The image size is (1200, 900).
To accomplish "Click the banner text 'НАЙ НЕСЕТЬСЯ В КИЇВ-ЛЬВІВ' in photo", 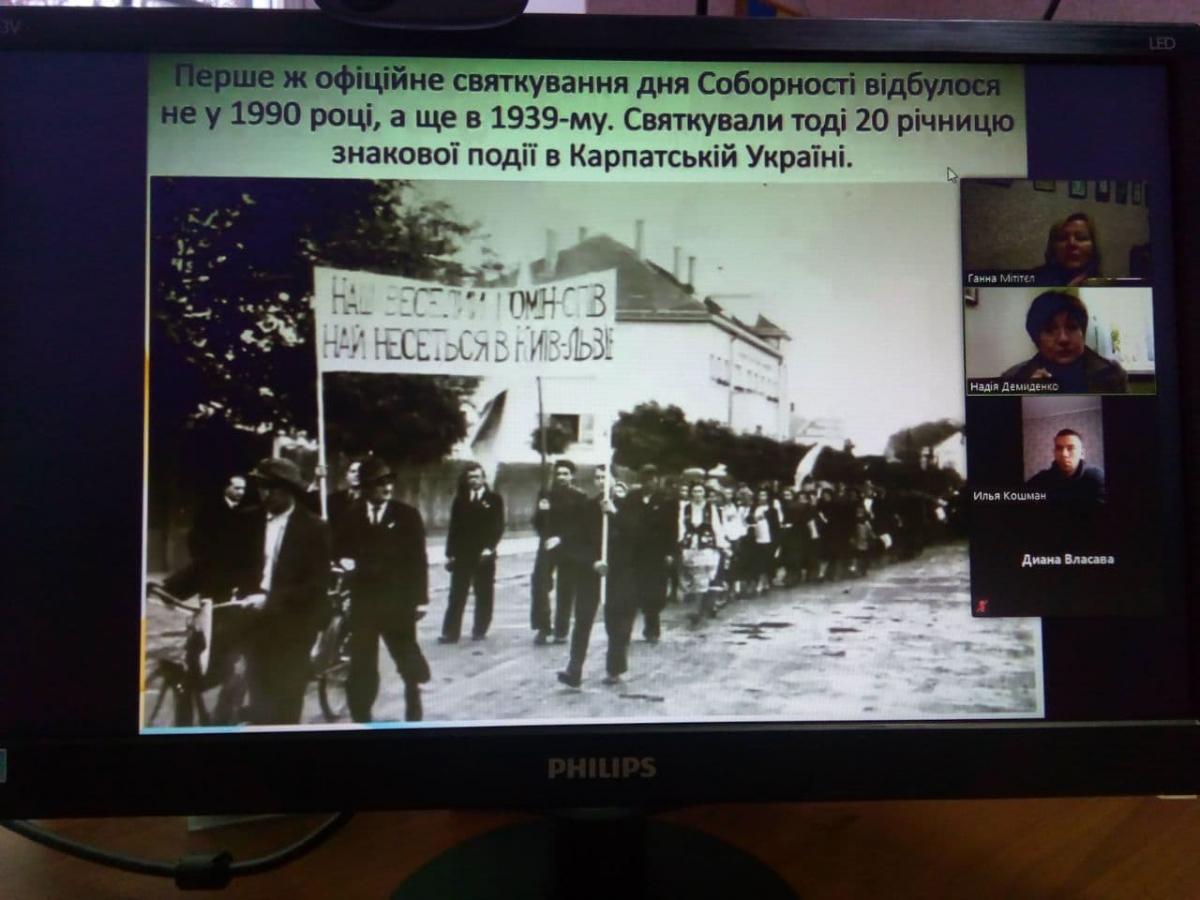I will click(466, 342).
